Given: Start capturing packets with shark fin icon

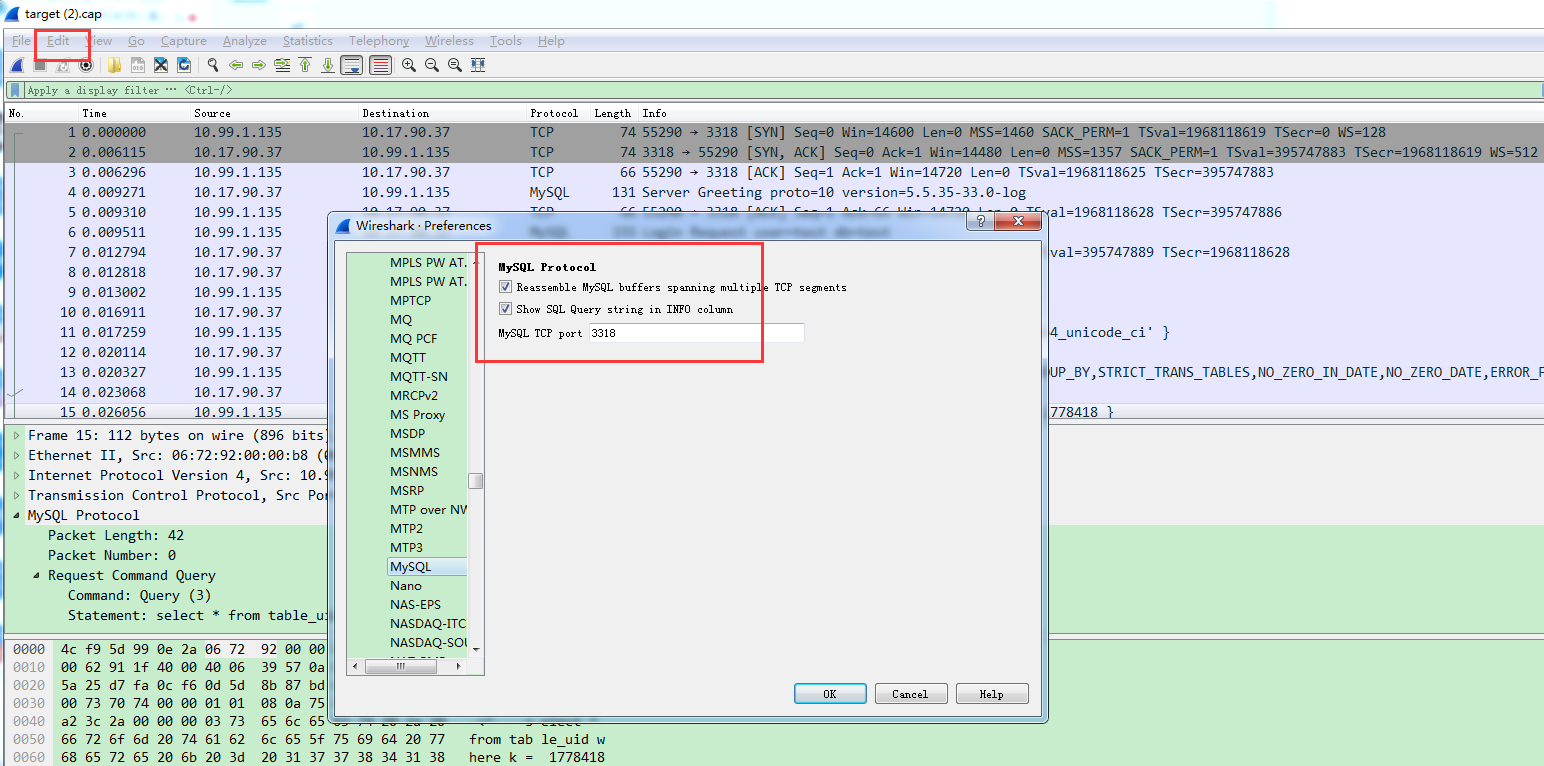Looking at the screenshot, I should [x=17, y=65].
